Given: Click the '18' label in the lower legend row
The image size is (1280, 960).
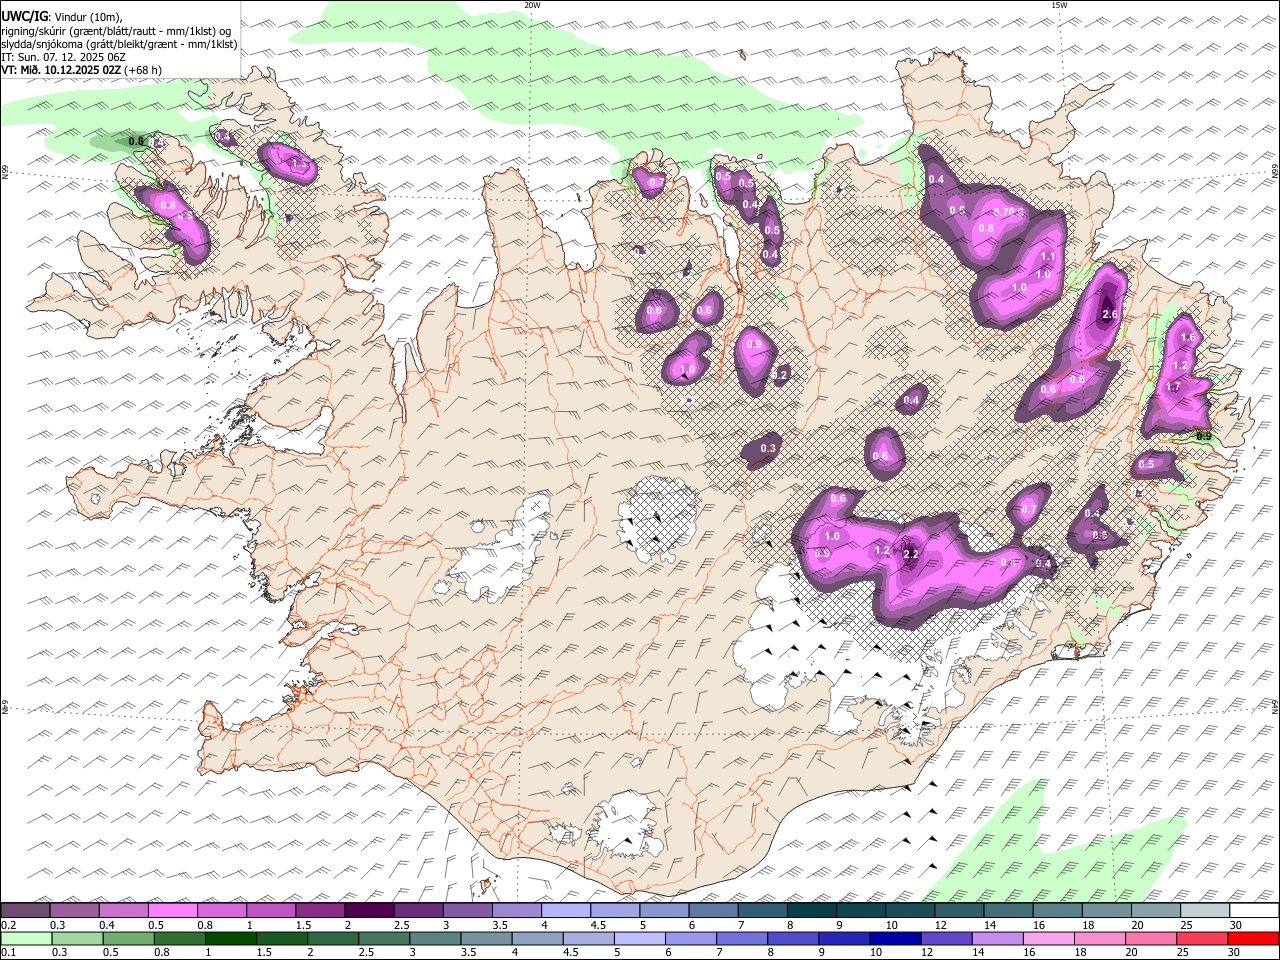Looking at the screenshot, I should click(1082, 953).
